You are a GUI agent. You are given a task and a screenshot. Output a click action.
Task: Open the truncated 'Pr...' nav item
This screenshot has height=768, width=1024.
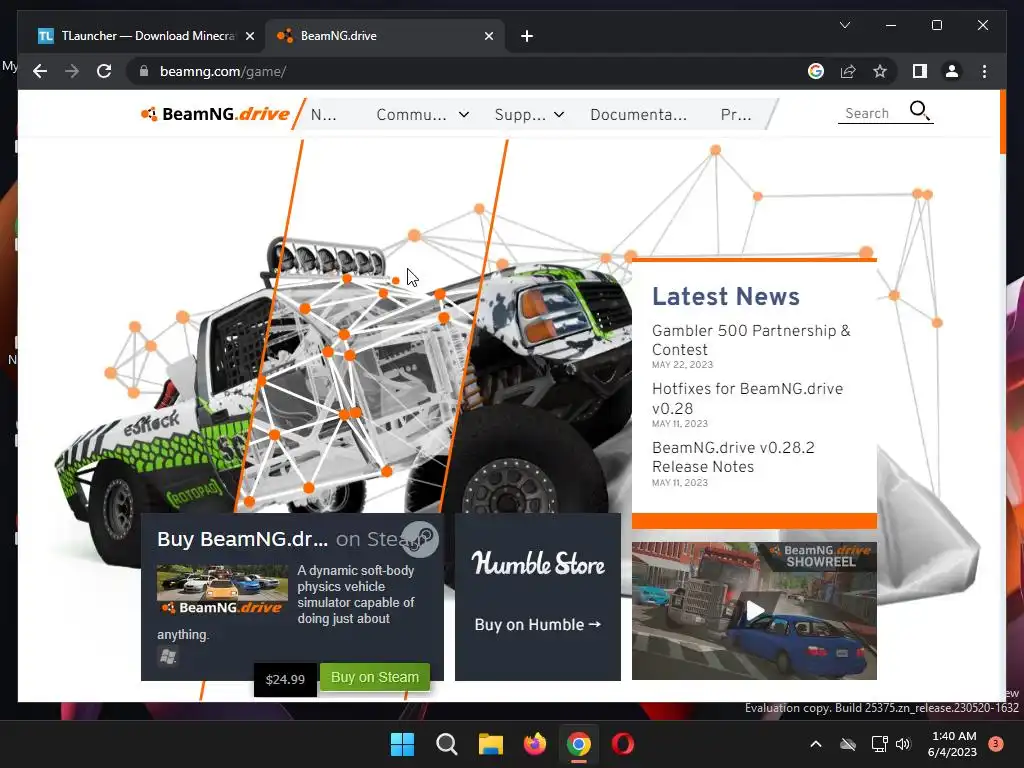pos(735,115)
